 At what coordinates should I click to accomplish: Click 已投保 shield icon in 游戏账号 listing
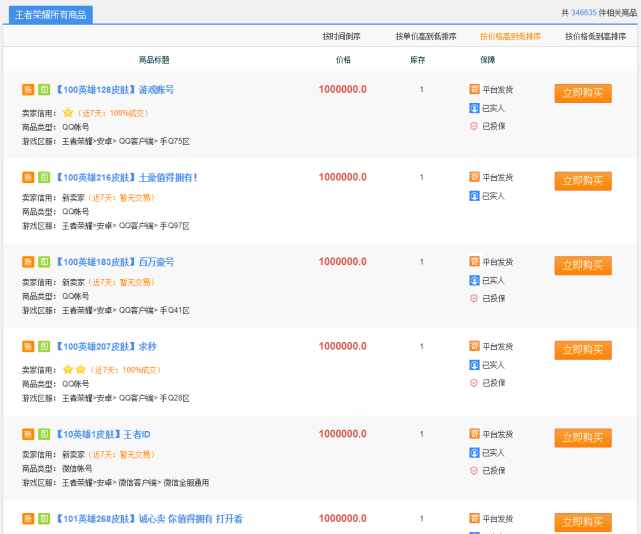[x=474, y=126]
